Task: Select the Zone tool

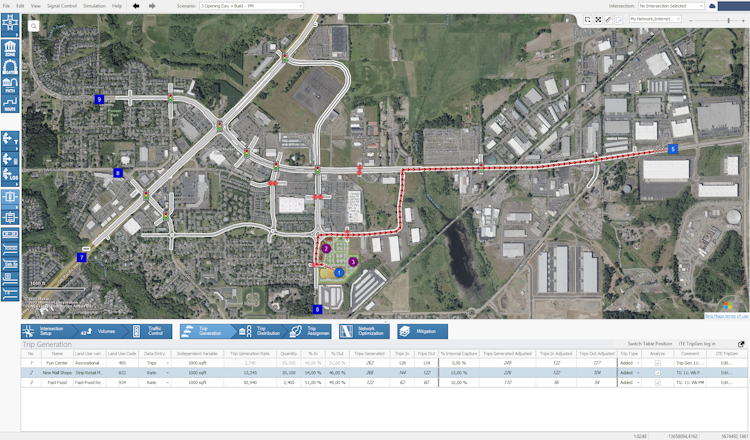Action: 10,48
